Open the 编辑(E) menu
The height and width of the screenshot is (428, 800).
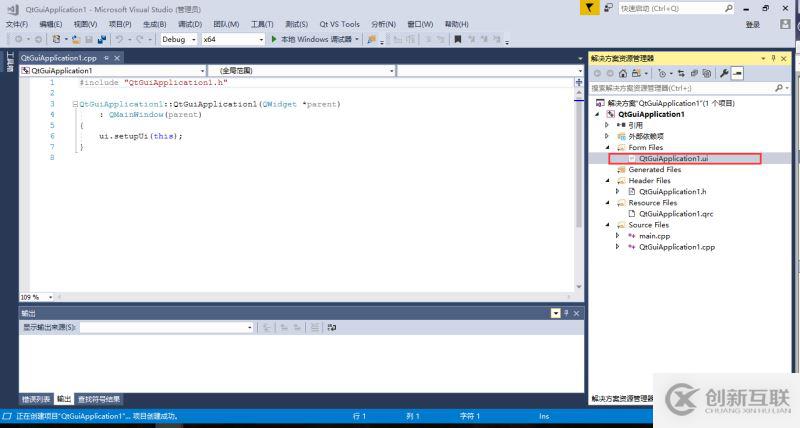(51, 24)
